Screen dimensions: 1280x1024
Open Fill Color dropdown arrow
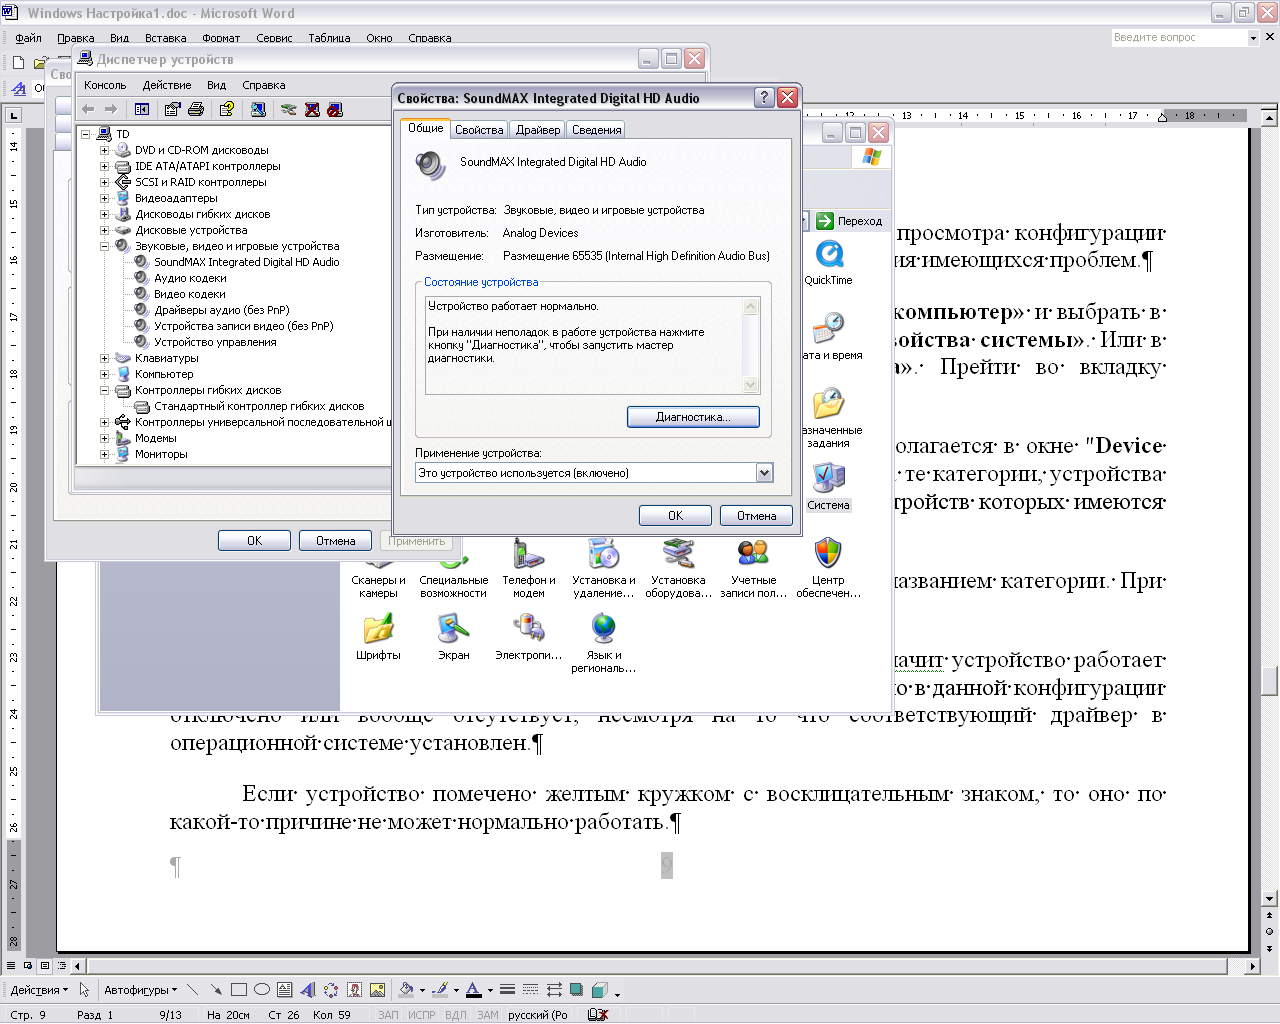(422, 990)
